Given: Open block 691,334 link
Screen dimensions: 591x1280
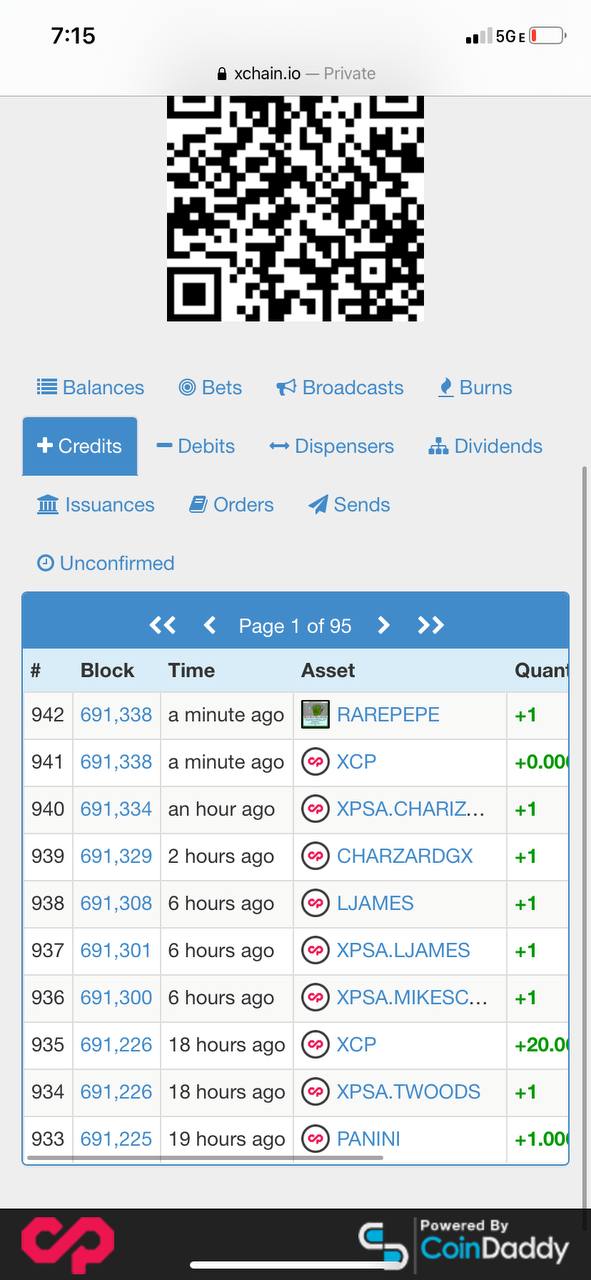Looking at the screenshot, I should pos(116,809).
